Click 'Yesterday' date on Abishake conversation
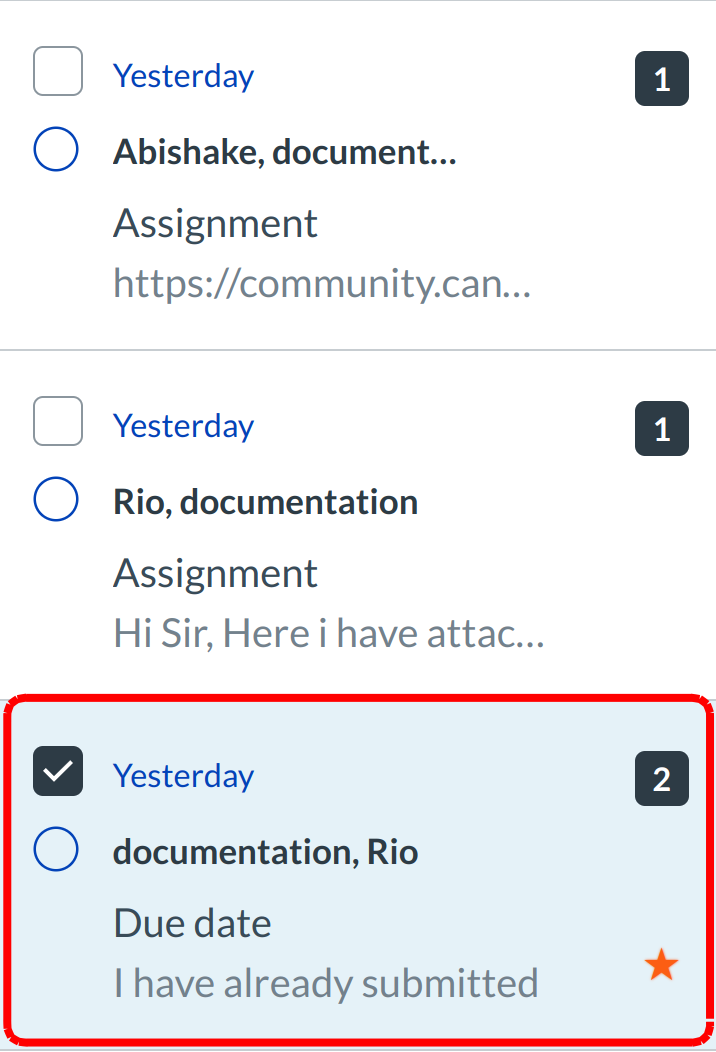Image resolution: width=716 pixels, height=1052 pixels. [183, 76]
